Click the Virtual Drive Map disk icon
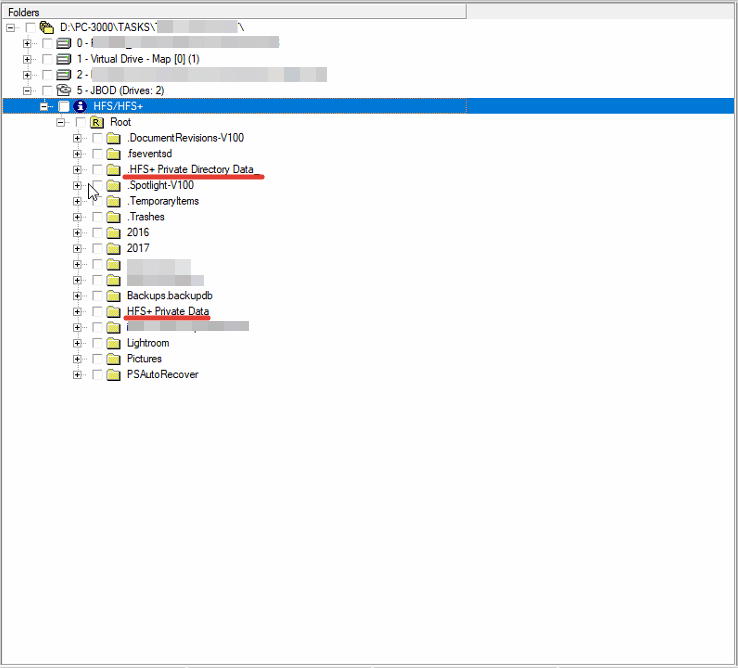 tap(64, 59)
